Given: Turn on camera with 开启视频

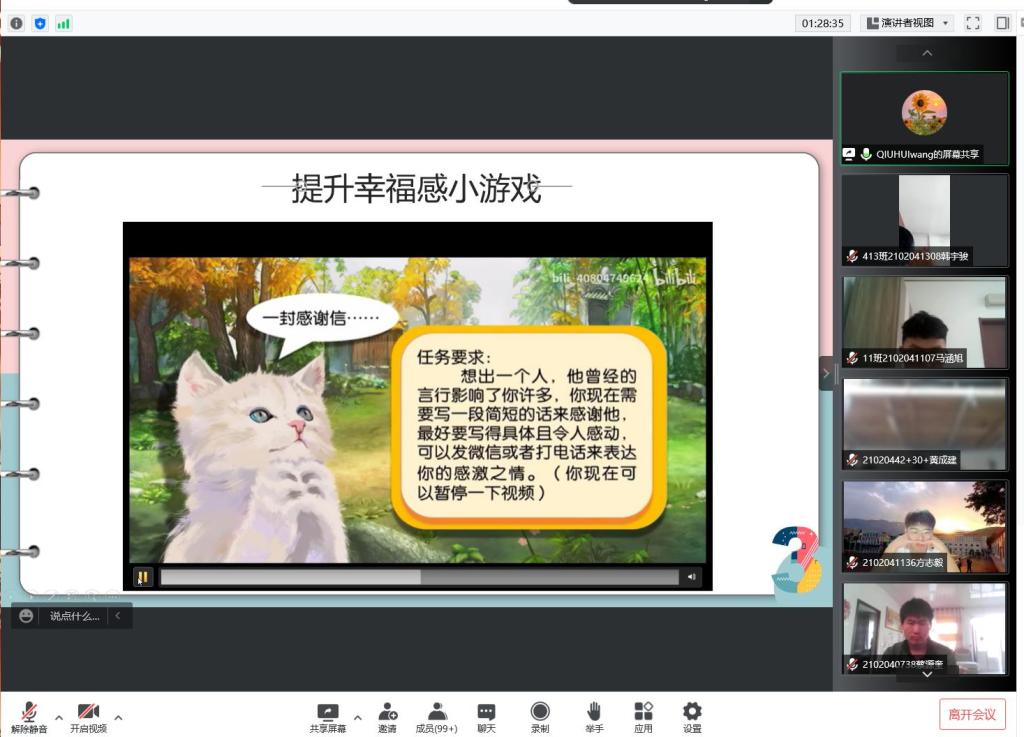Looking at the screenshot, I should tap(88, 716).
